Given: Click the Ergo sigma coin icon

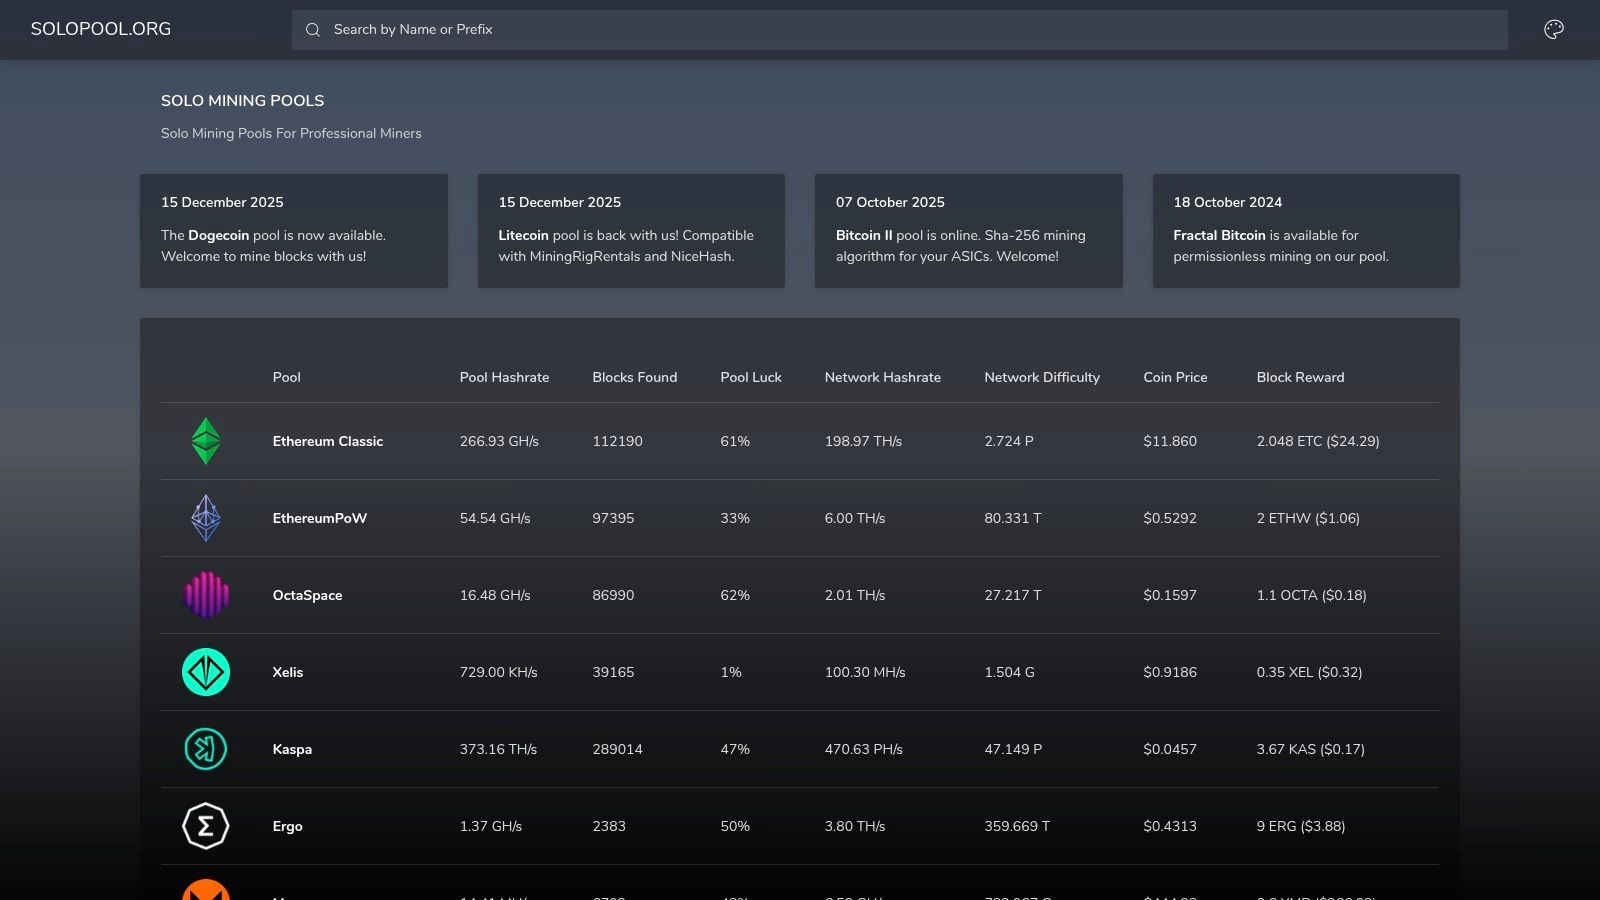Looking at the screenshot, I should (x=206, y=826).
